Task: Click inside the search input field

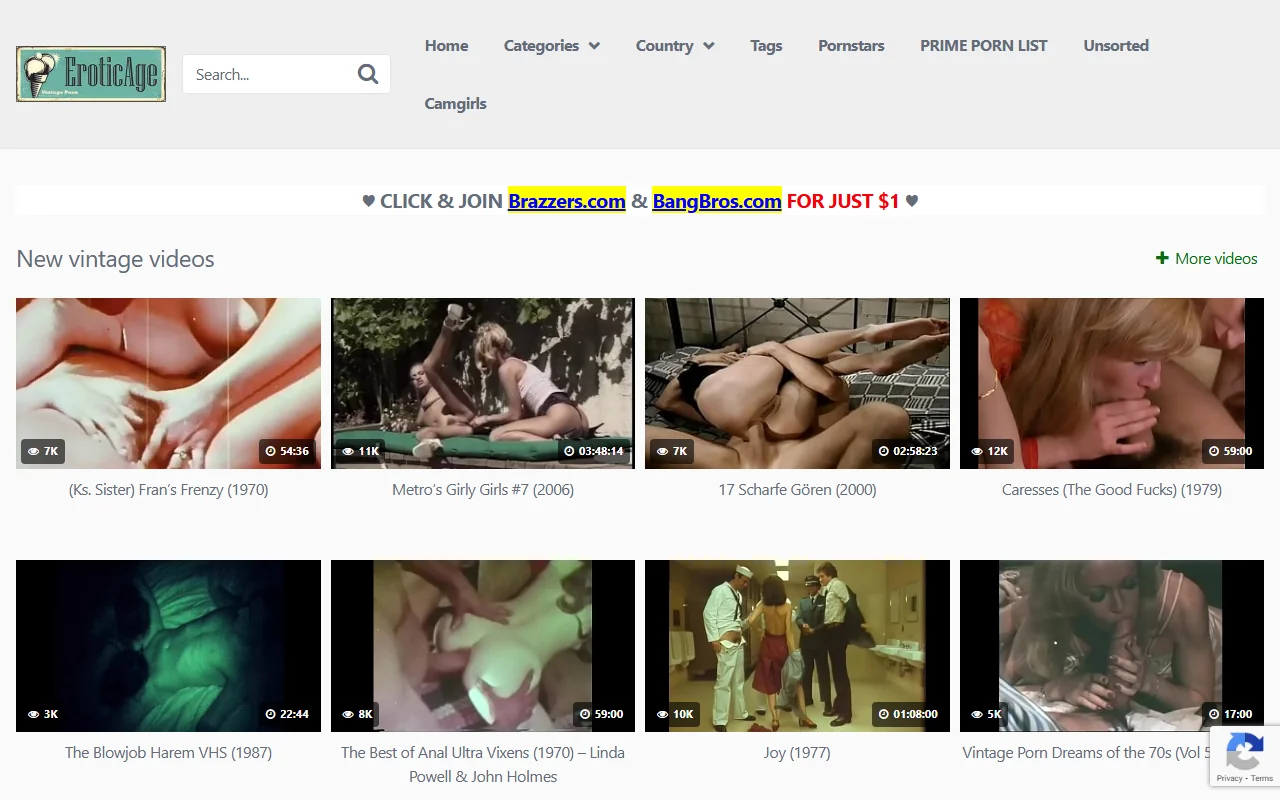Action: coord(270,73)
